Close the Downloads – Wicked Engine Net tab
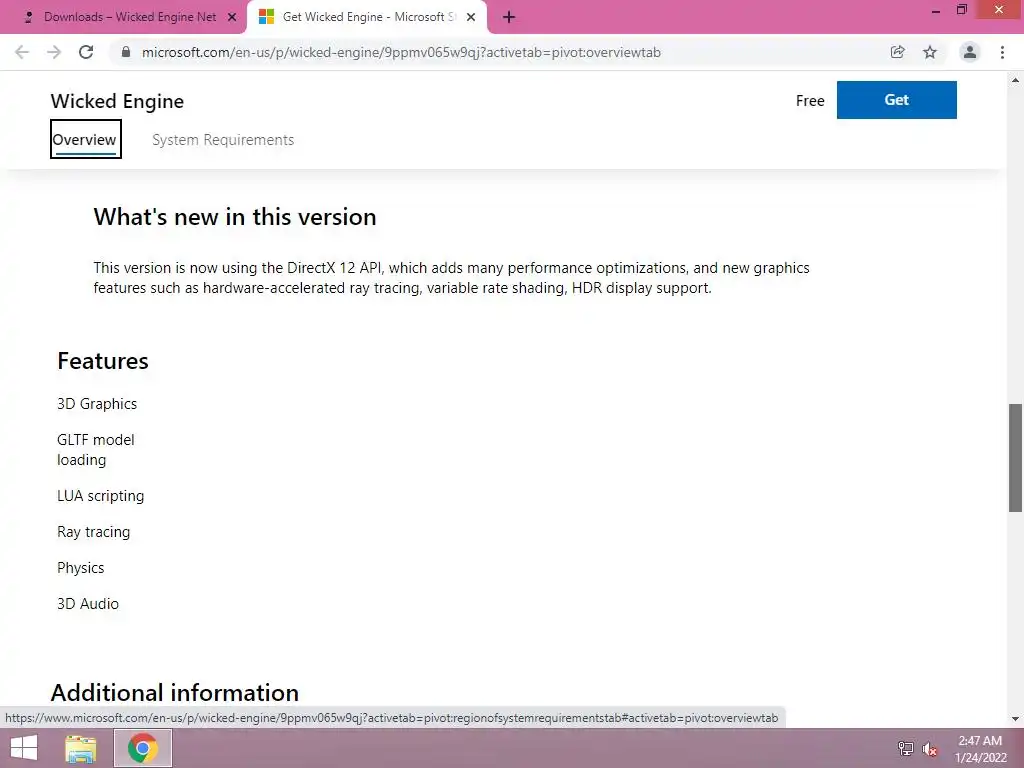Screen dimensions: 1024x768 [x=232, y=17]
